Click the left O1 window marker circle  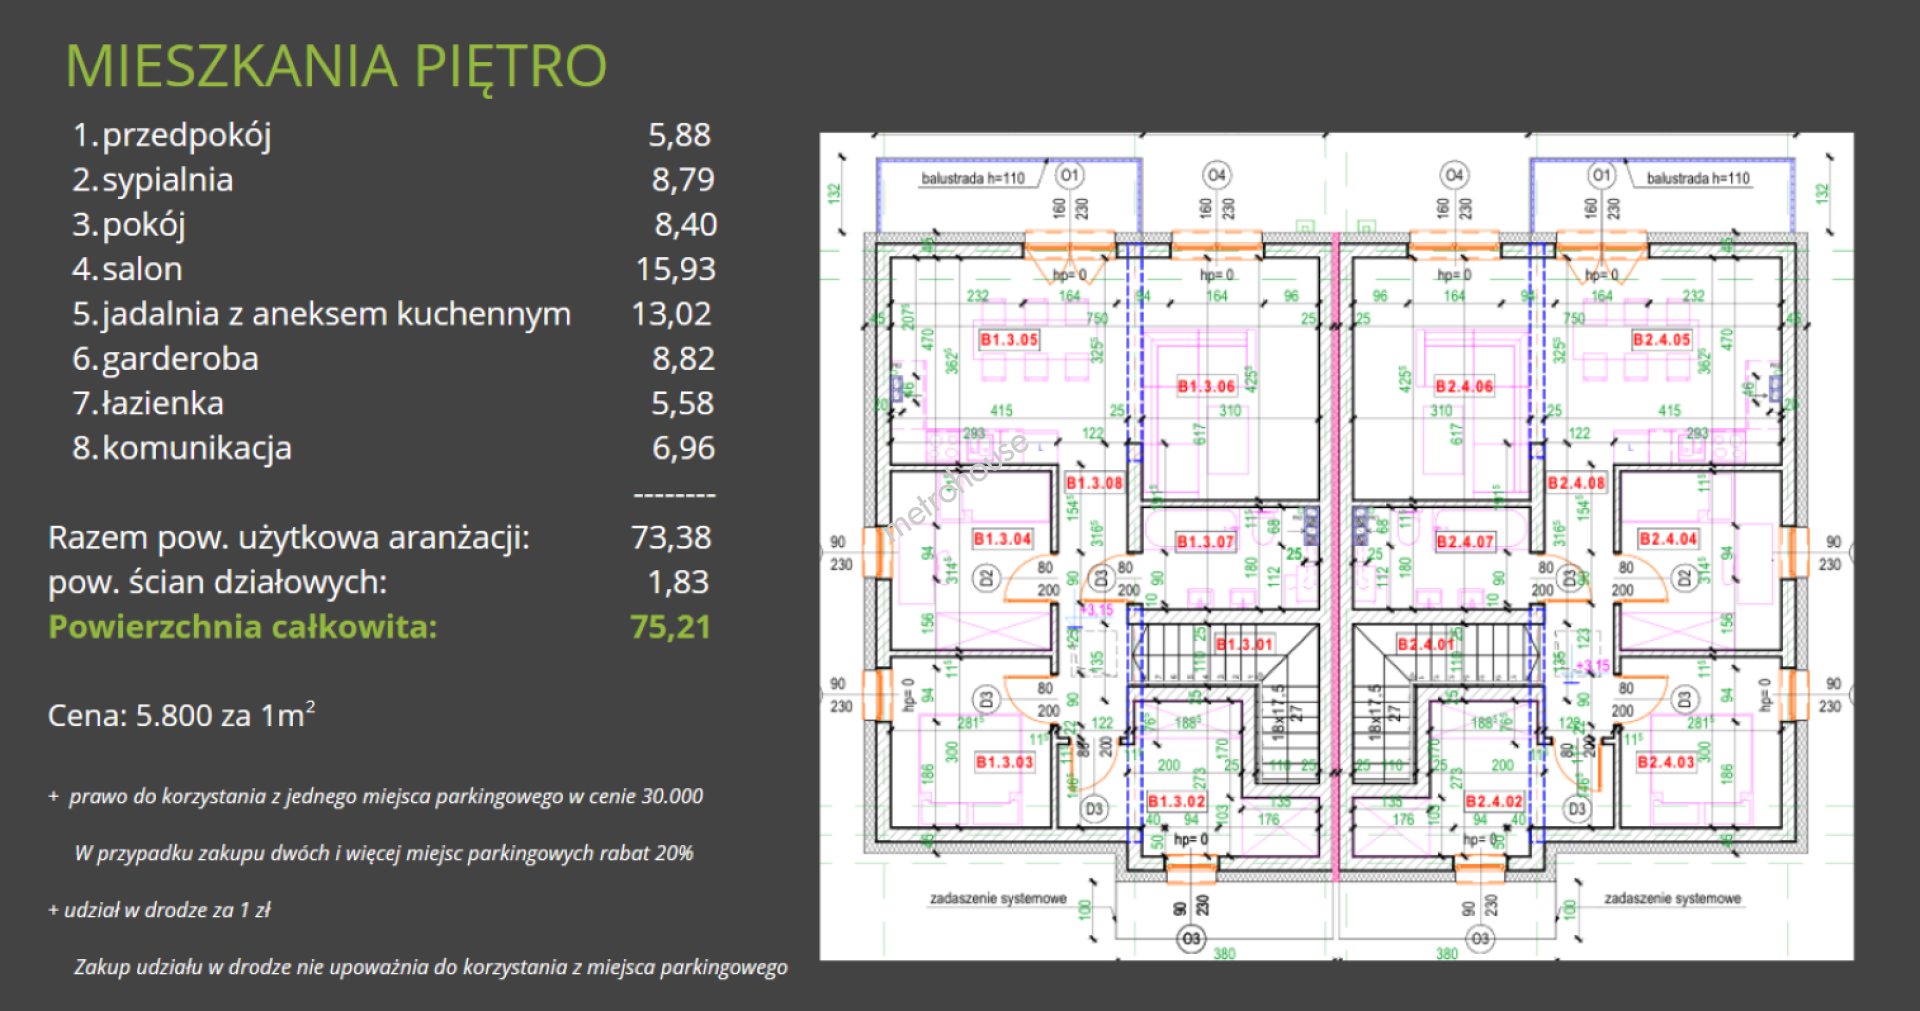(x=1069, y=176)
